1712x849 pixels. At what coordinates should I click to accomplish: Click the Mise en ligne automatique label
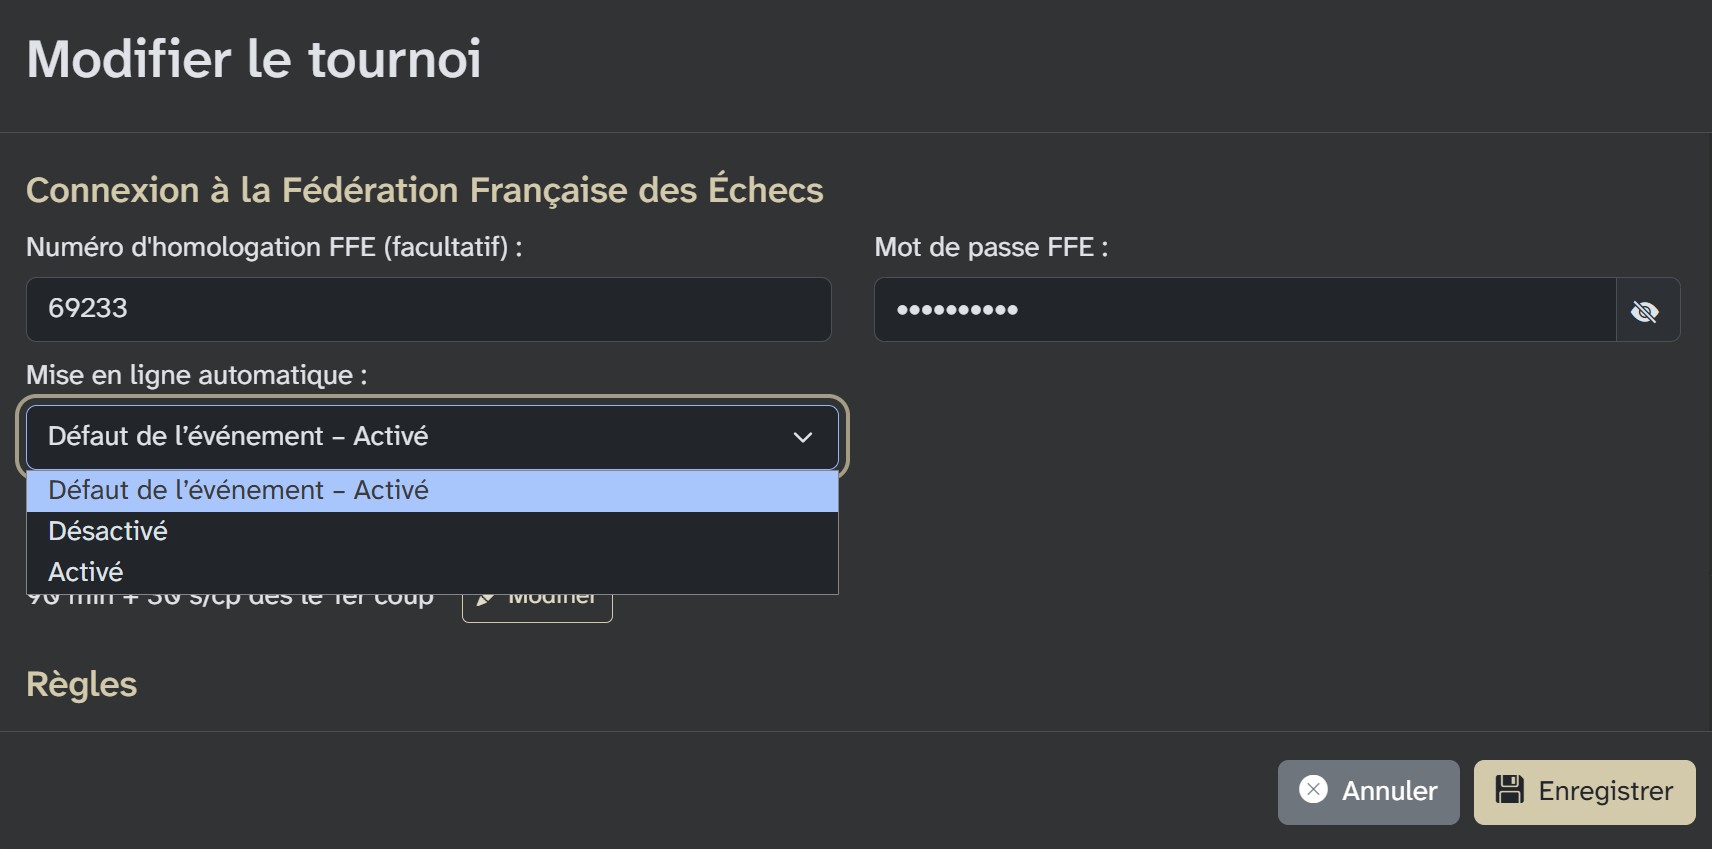click(x=197, y=375)
